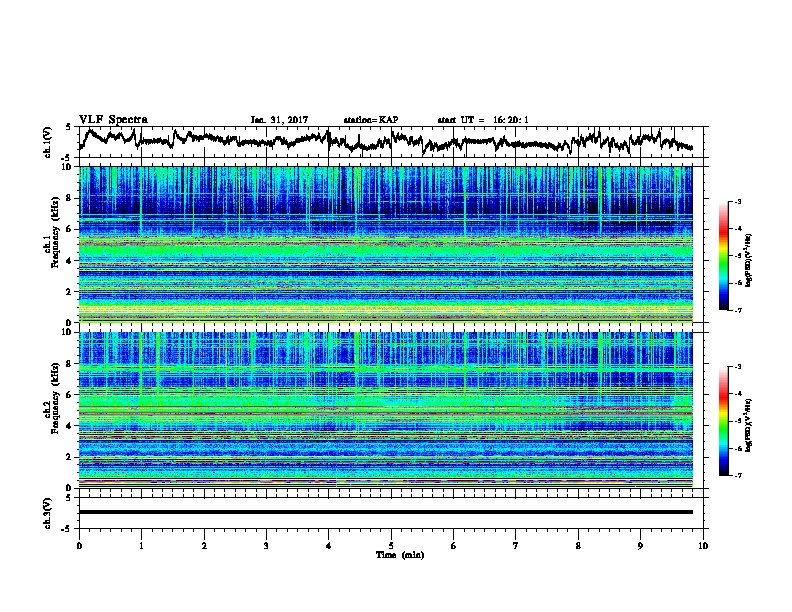Click the ch.1 color scale bar

(723, 256)
